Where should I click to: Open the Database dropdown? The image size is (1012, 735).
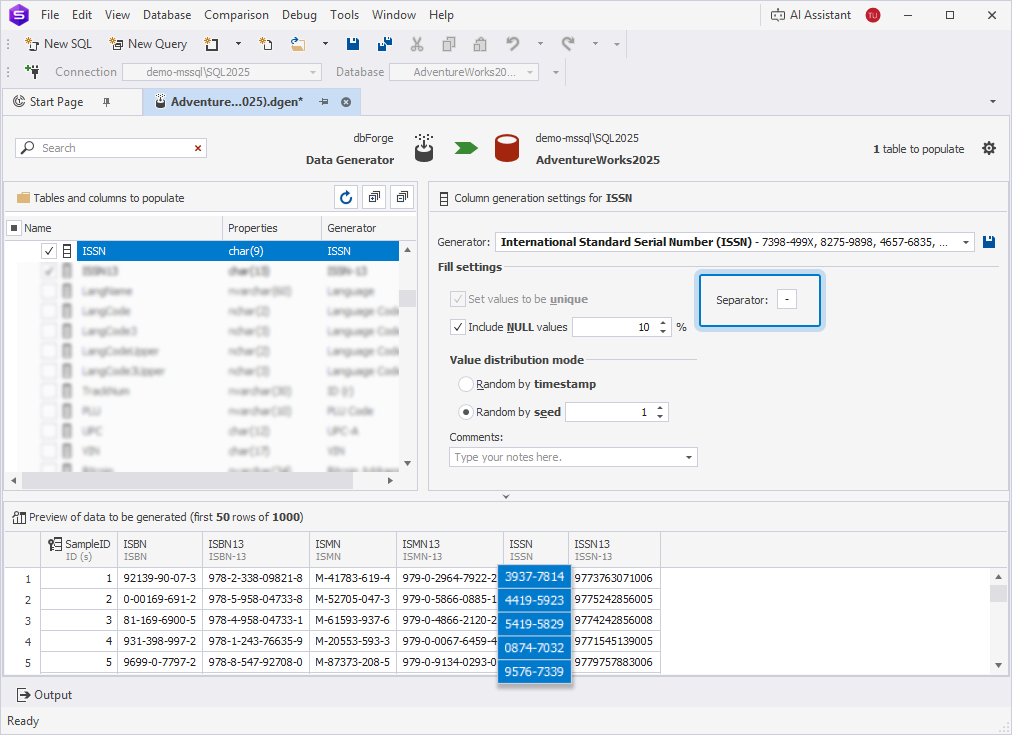click(531, 72)
